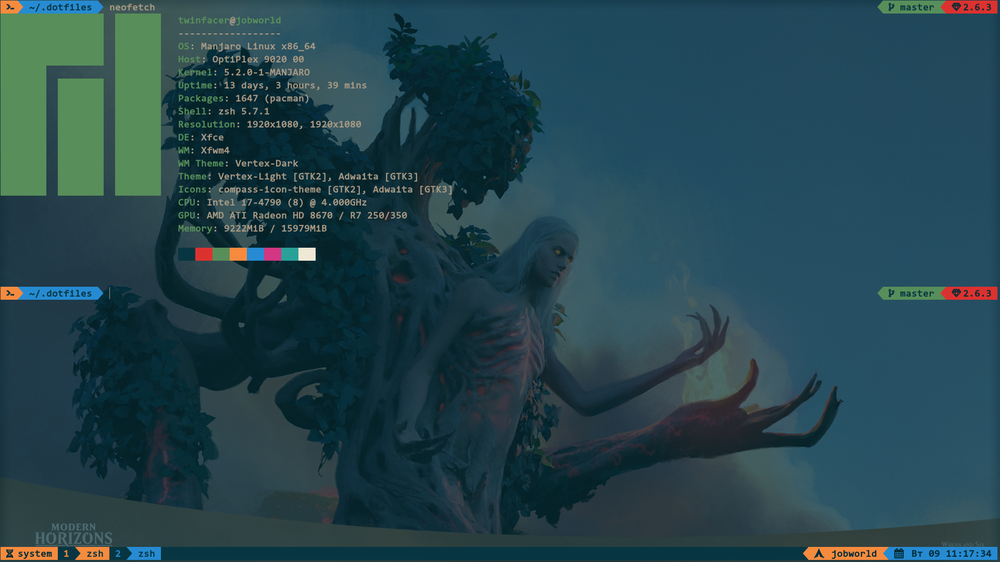Select the blue color block

255,255
